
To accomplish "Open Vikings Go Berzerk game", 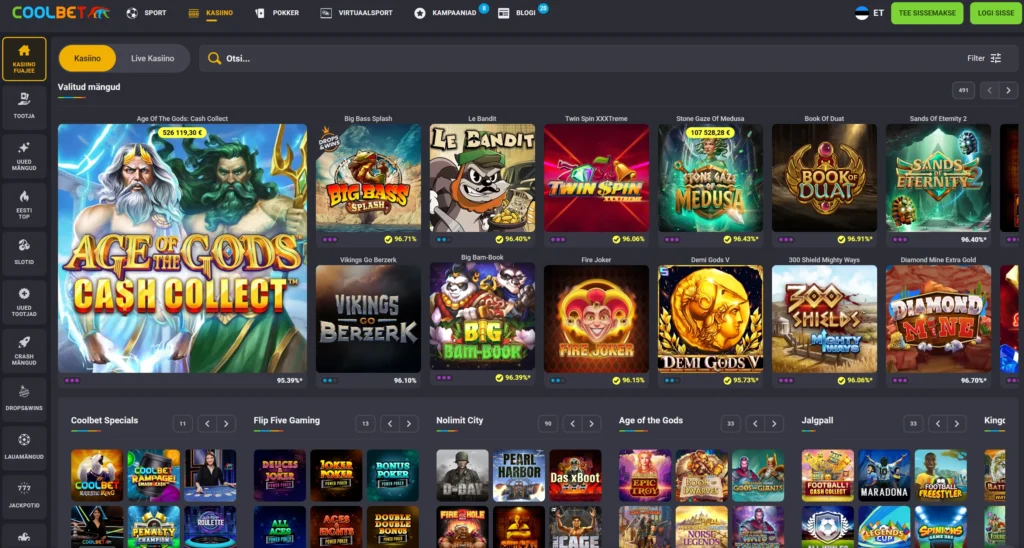I will tap(368, 319).
